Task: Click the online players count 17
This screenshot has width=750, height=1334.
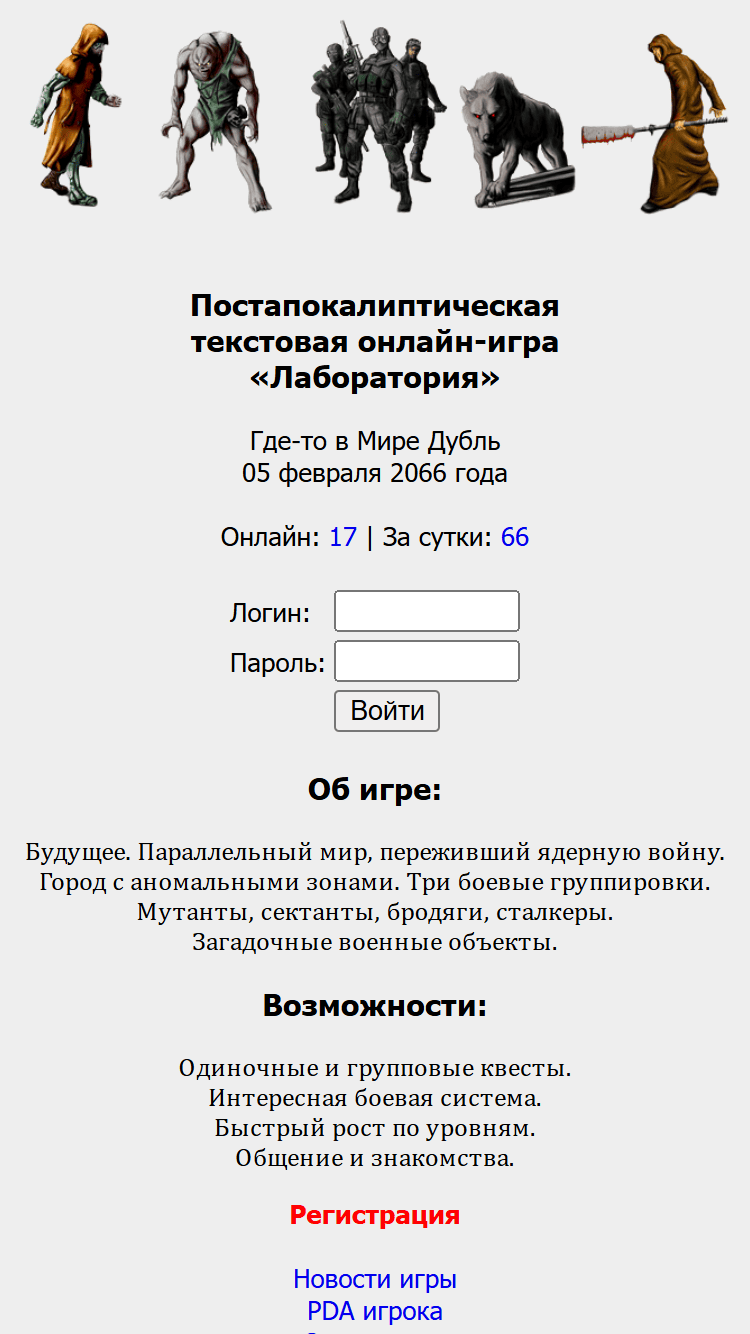Action: click(x=343, y=537)
